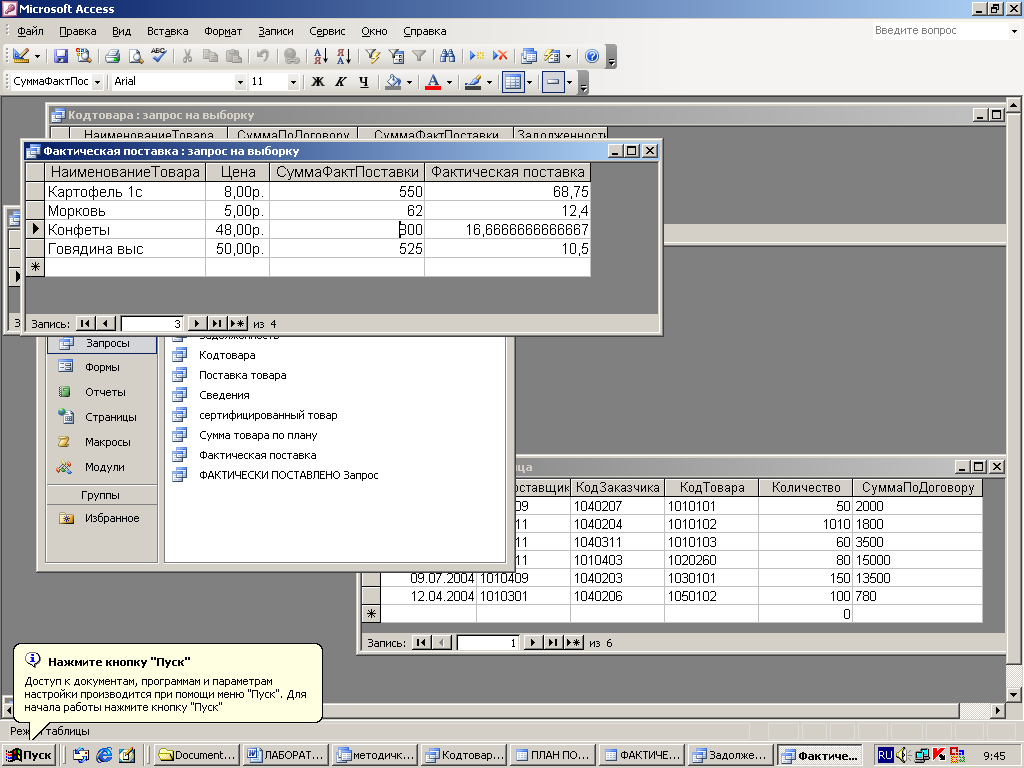Open the Gridlines button dropdown arrow
The width and height of the screenshot is (1024, 768).
tap(529, 82)
